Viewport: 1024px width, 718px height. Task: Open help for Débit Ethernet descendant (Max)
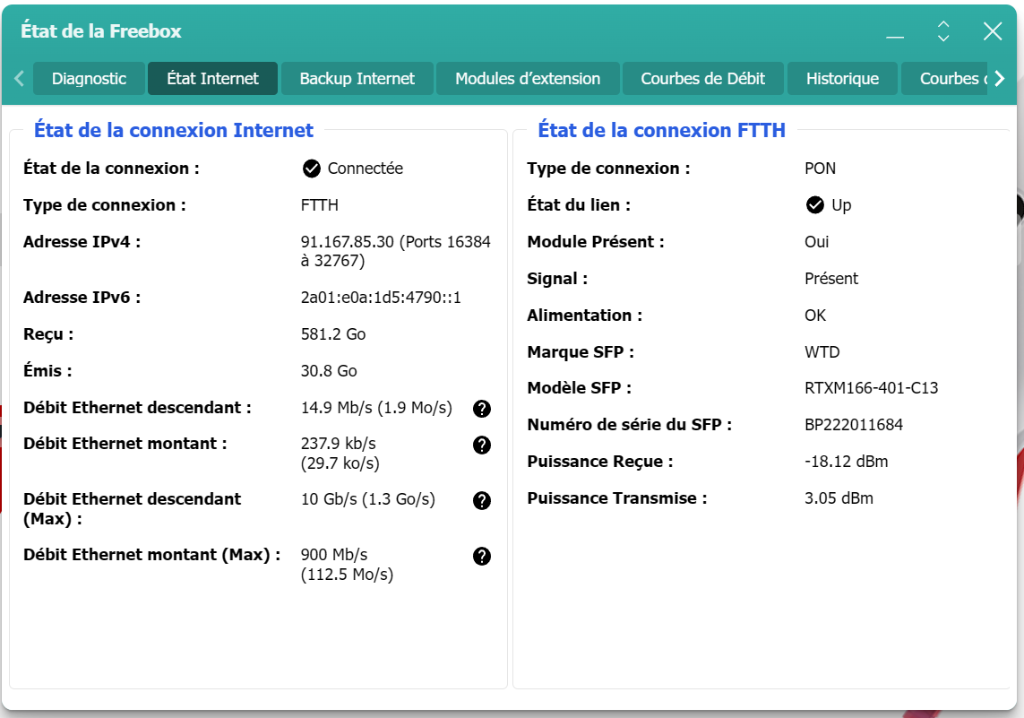(x=481, y=500)
